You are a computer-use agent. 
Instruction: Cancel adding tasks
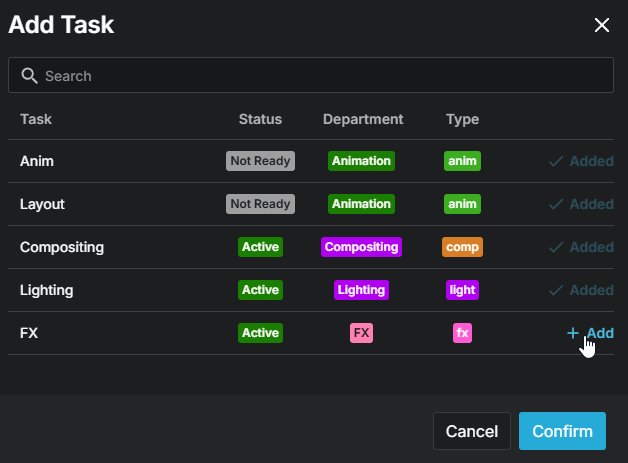tap(472, 431)
